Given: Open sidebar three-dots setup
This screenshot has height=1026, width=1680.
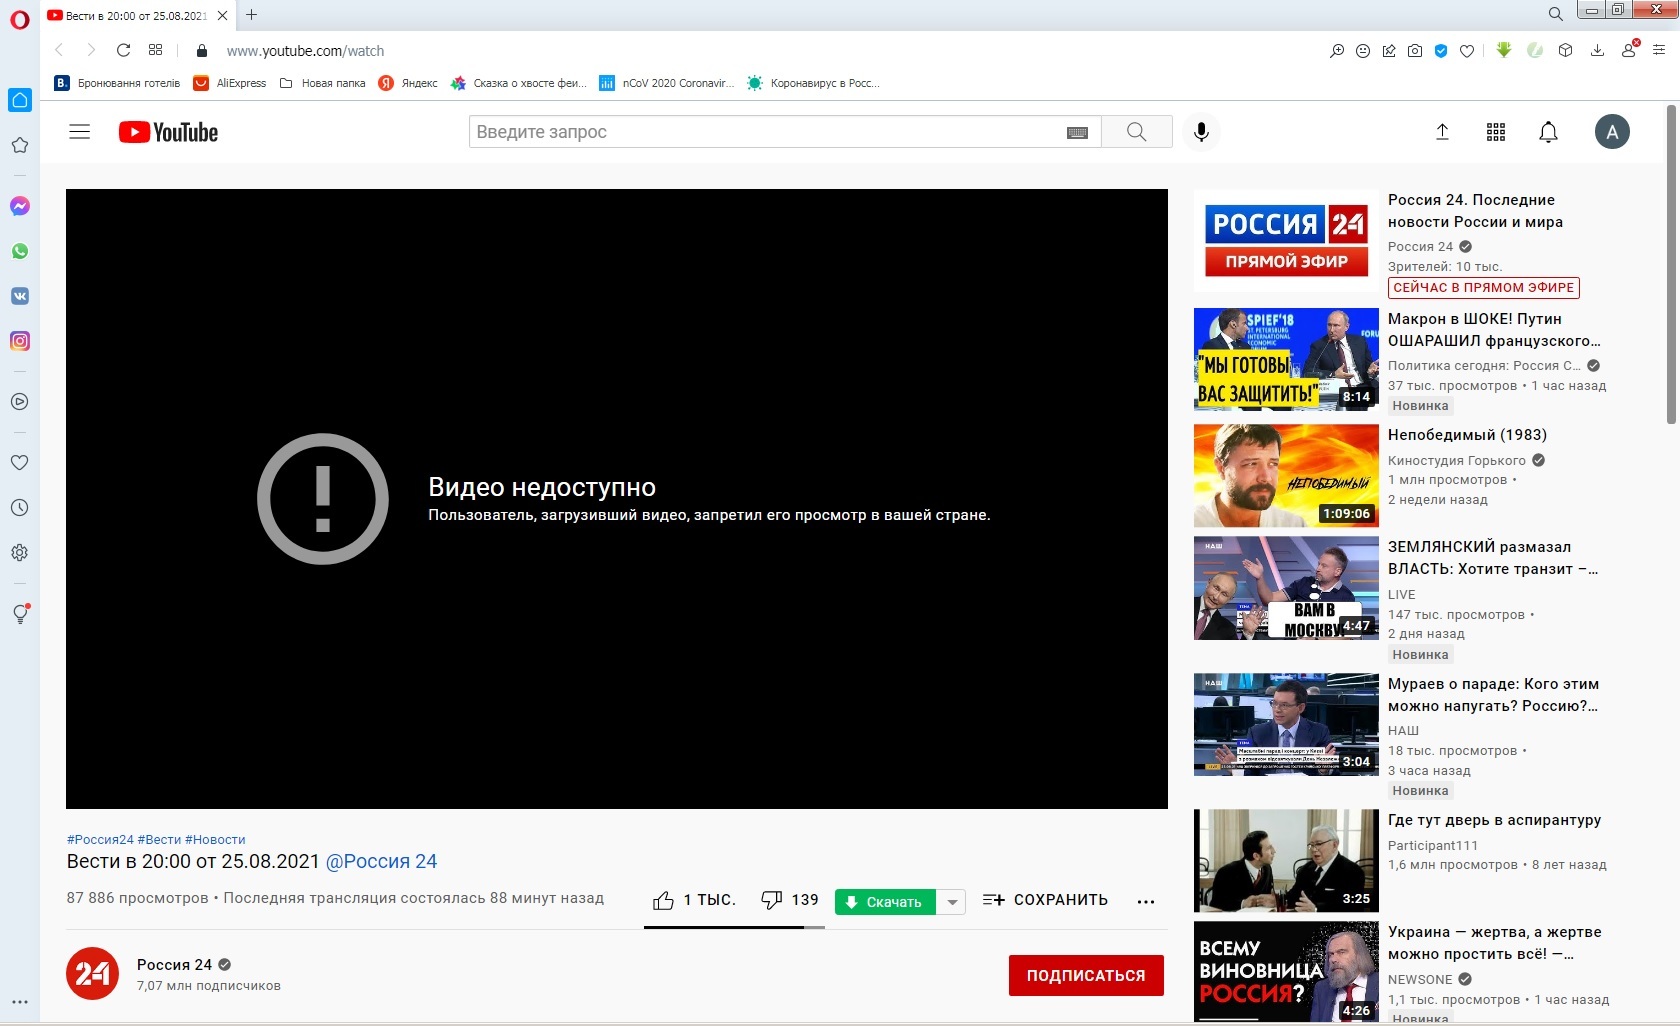Looking at the screenshot, I should [x=19, y=1001].
